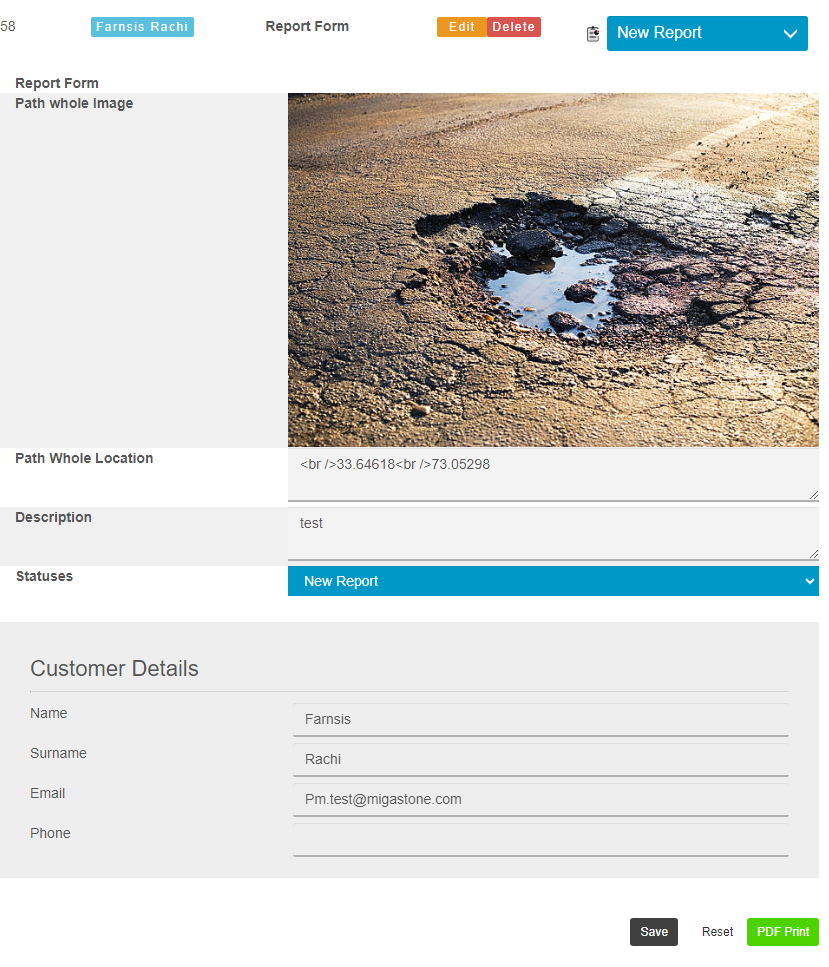Click the empty Phone input field
829x967 pixels.
point(540,840)
